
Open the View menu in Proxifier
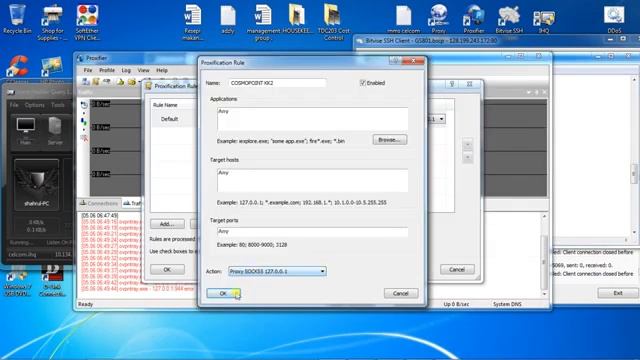[143, 70]
